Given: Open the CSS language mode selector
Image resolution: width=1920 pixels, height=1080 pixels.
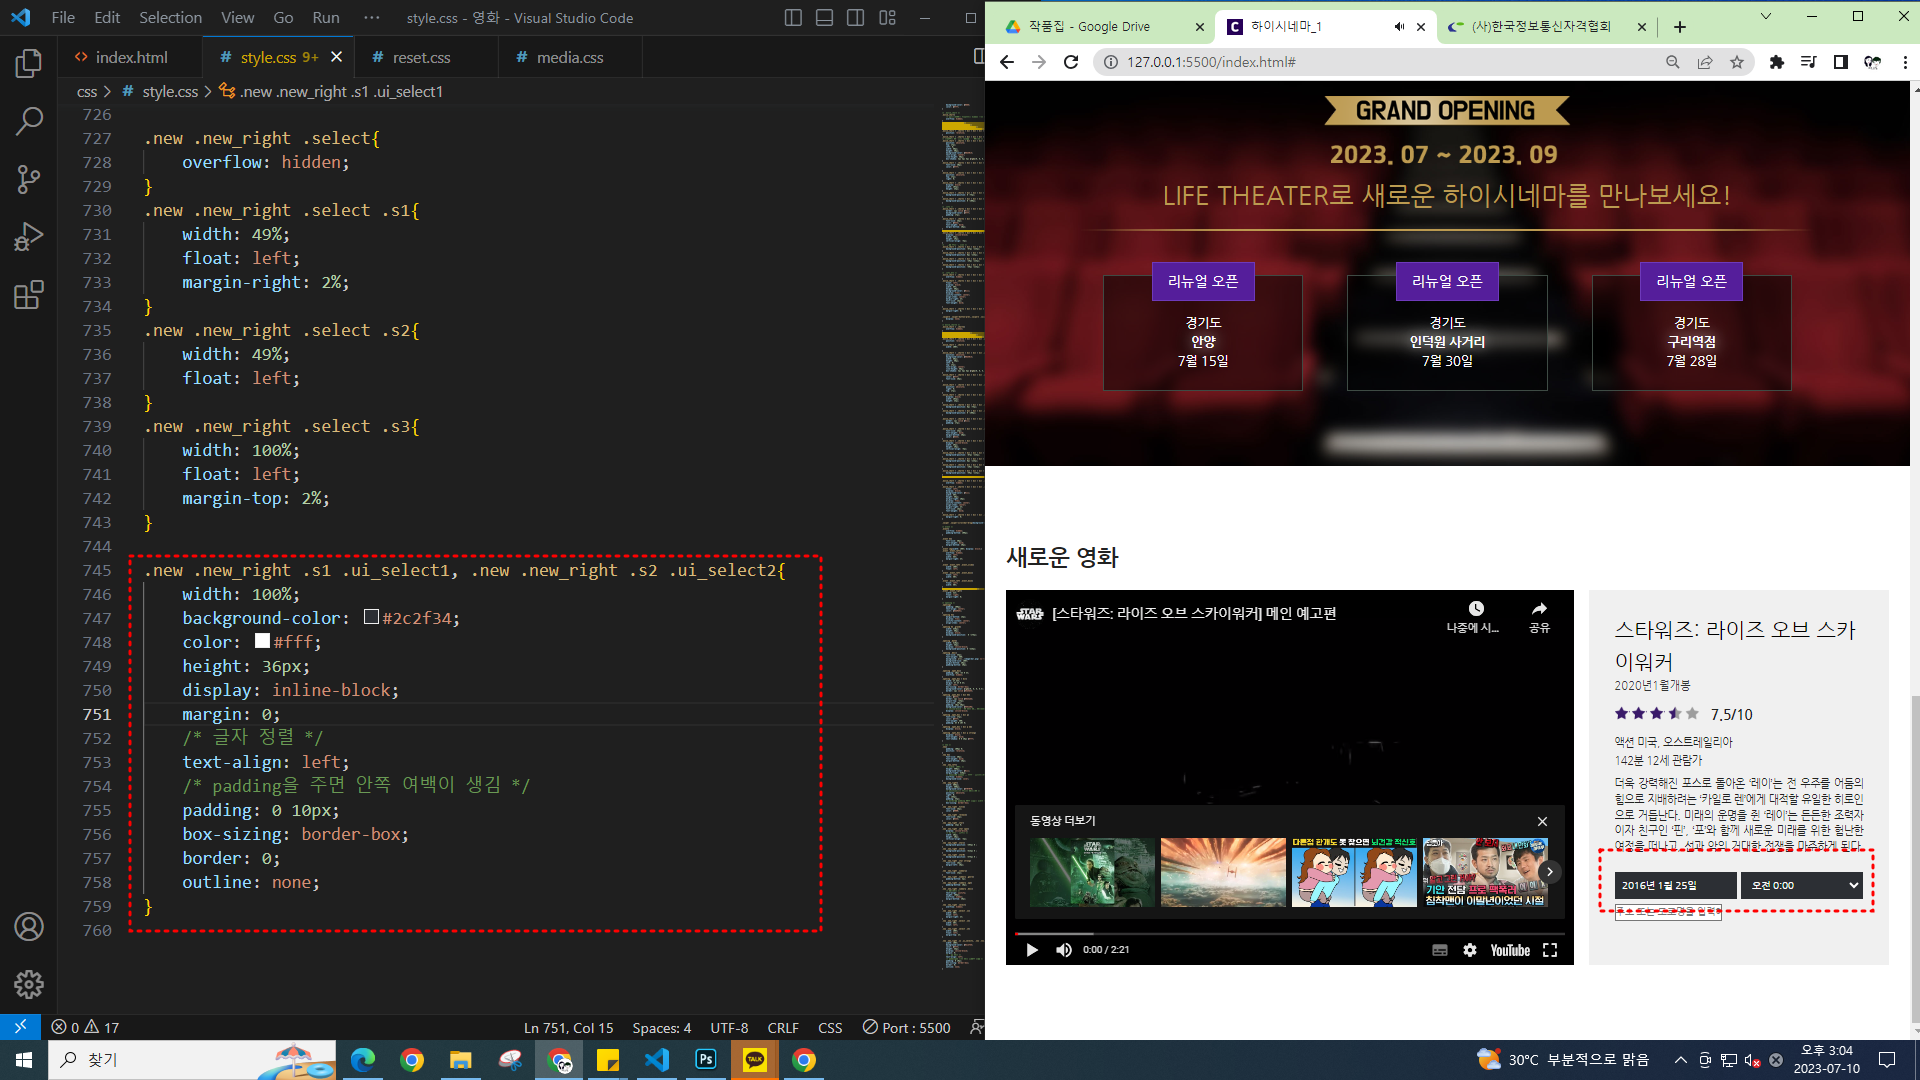Looking at the screenshot, I should 829,1027.
